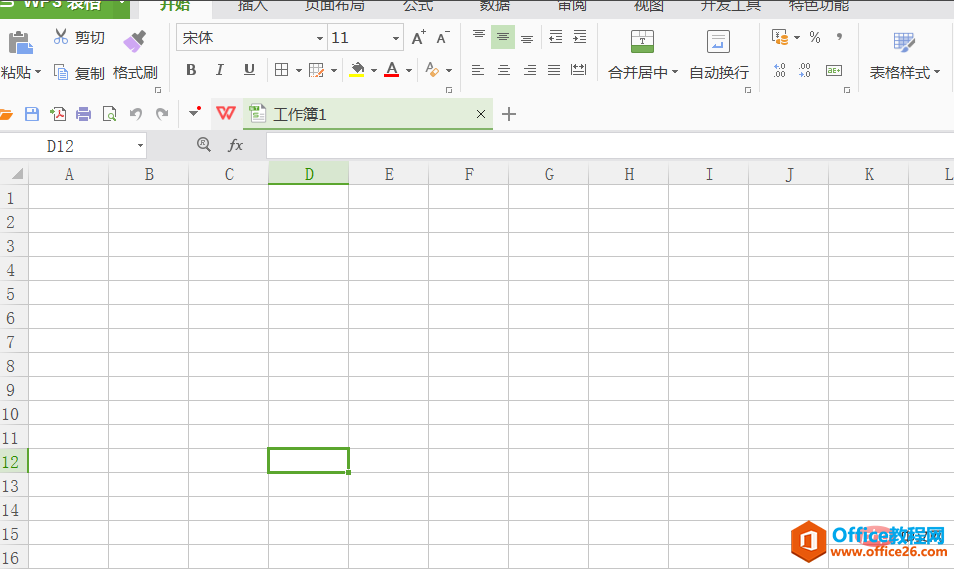The image size is (954, 569).
Task: Increase indent icon
Action: pos(580,37)
